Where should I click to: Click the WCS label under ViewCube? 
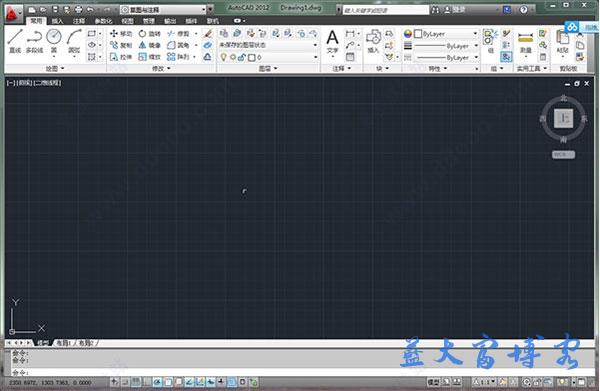pos(563,155)
